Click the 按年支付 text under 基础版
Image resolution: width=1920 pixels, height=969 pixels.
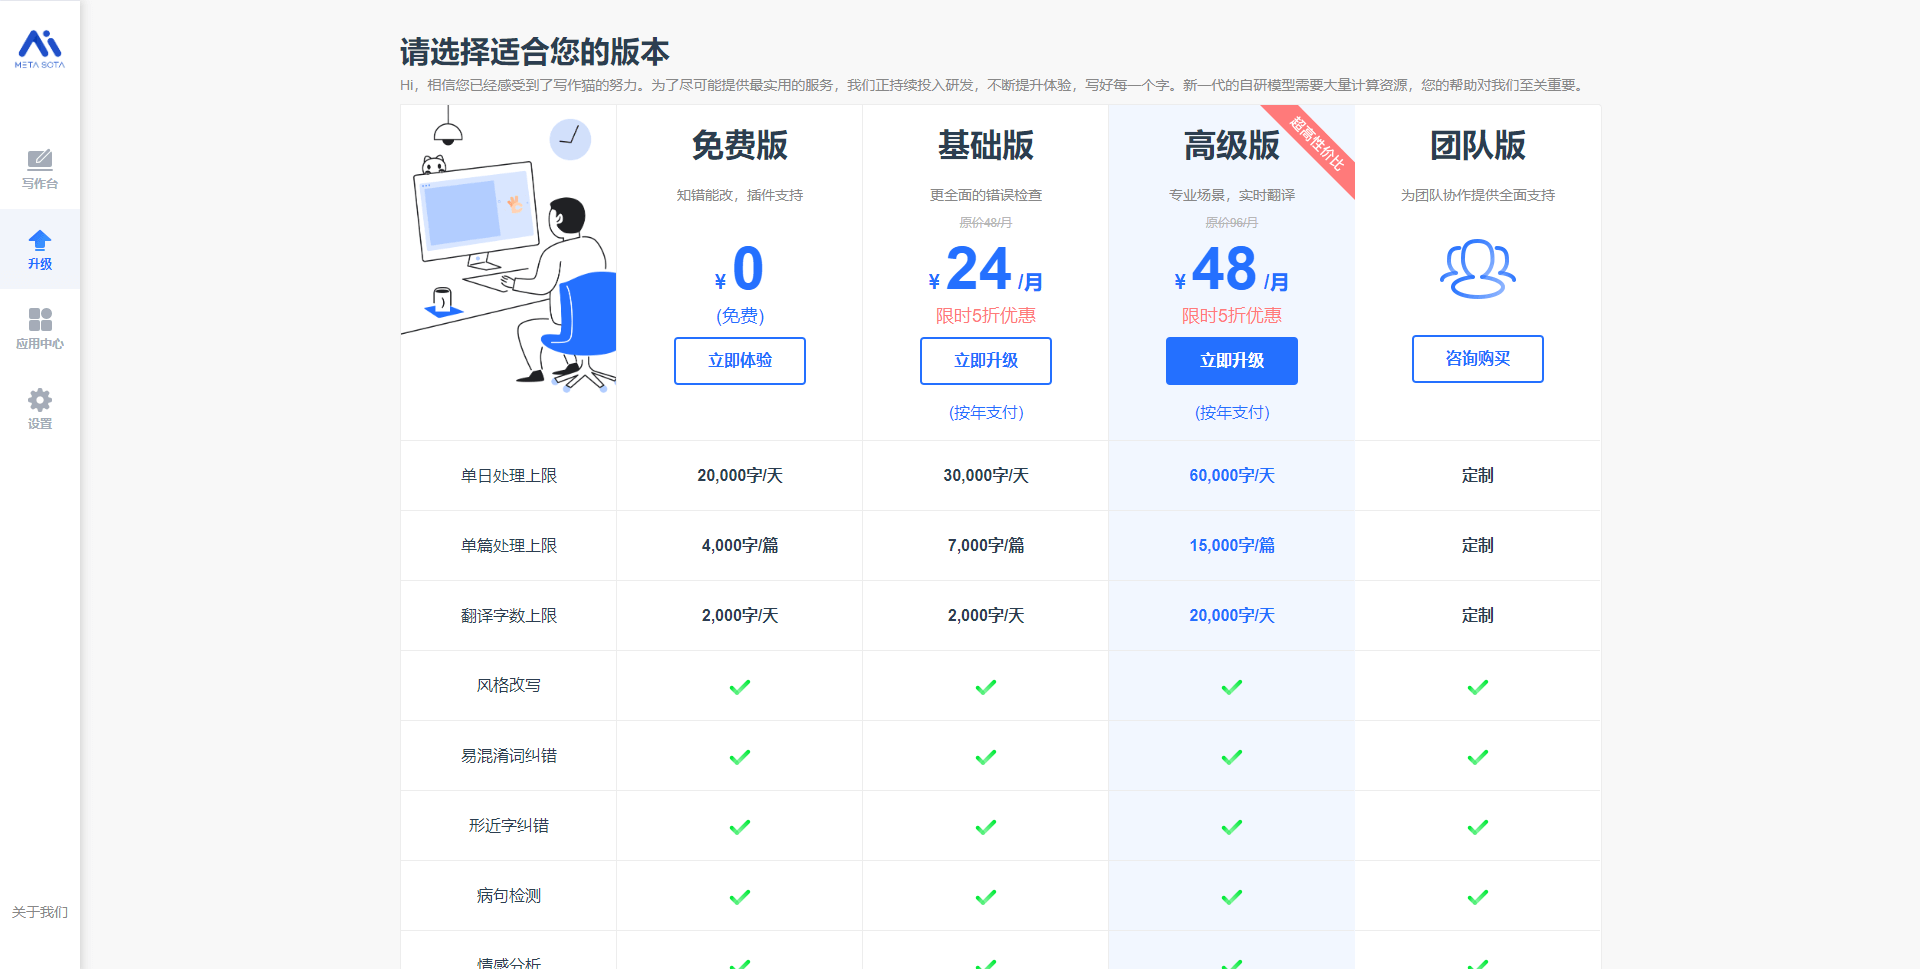pos(985,412)
